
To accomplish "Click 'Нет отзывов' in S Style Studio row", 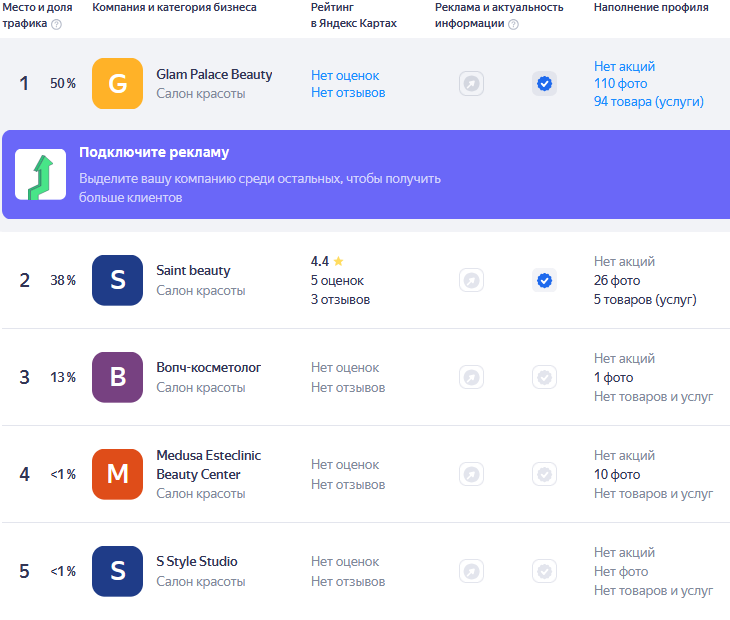I will [x=348, y=581].
